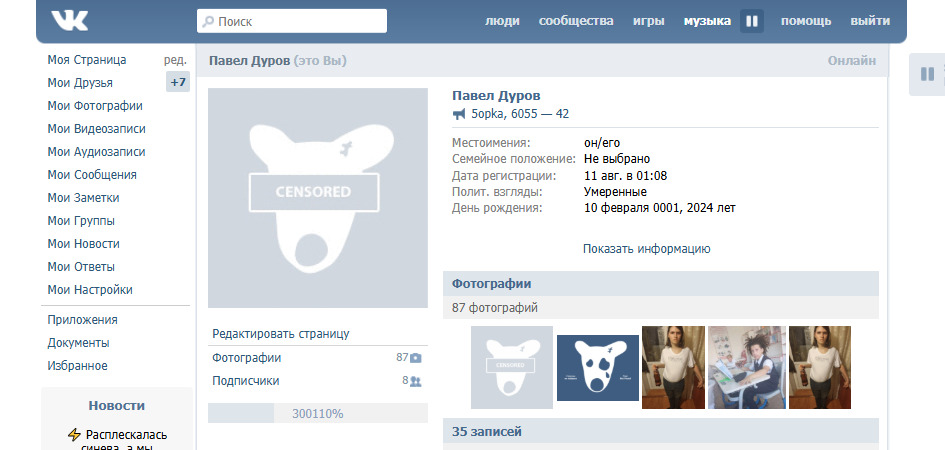Click the +7 friend requests badge
The width and height of the screenshot is (945, 450).
[x=178, y=82]
